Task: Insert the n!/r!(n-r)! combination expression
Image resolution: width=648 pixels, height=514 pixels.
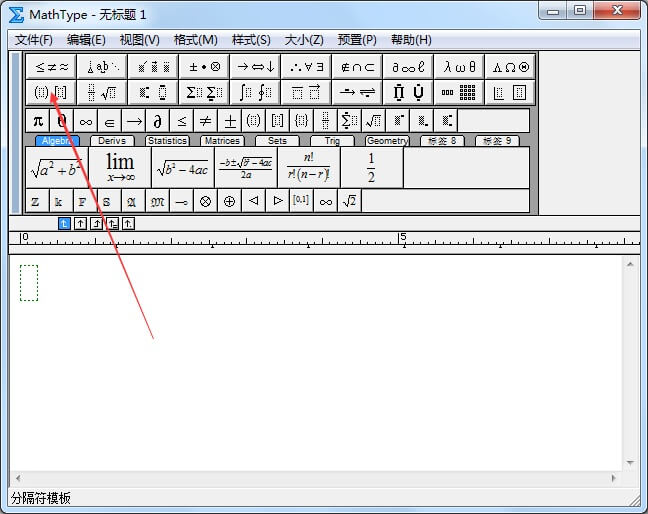Action: [x=309, y=168]
